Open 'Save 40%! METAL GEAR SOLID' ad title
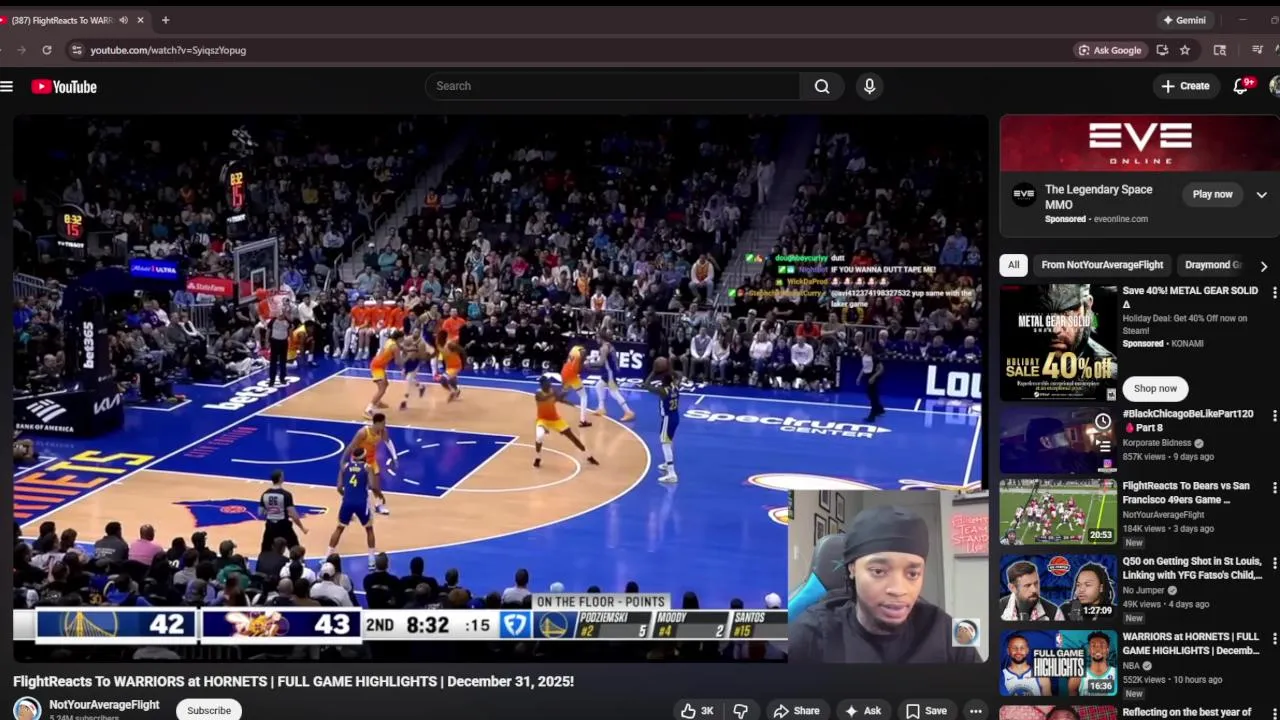 pyautogui.click(x=1190, y=297)
